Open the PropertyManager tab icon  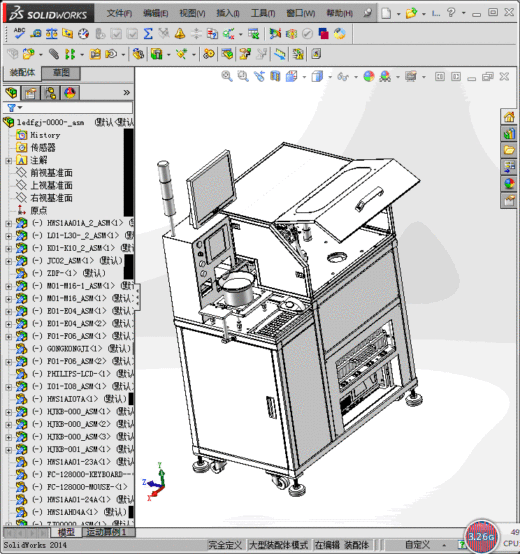coord(30,93)
